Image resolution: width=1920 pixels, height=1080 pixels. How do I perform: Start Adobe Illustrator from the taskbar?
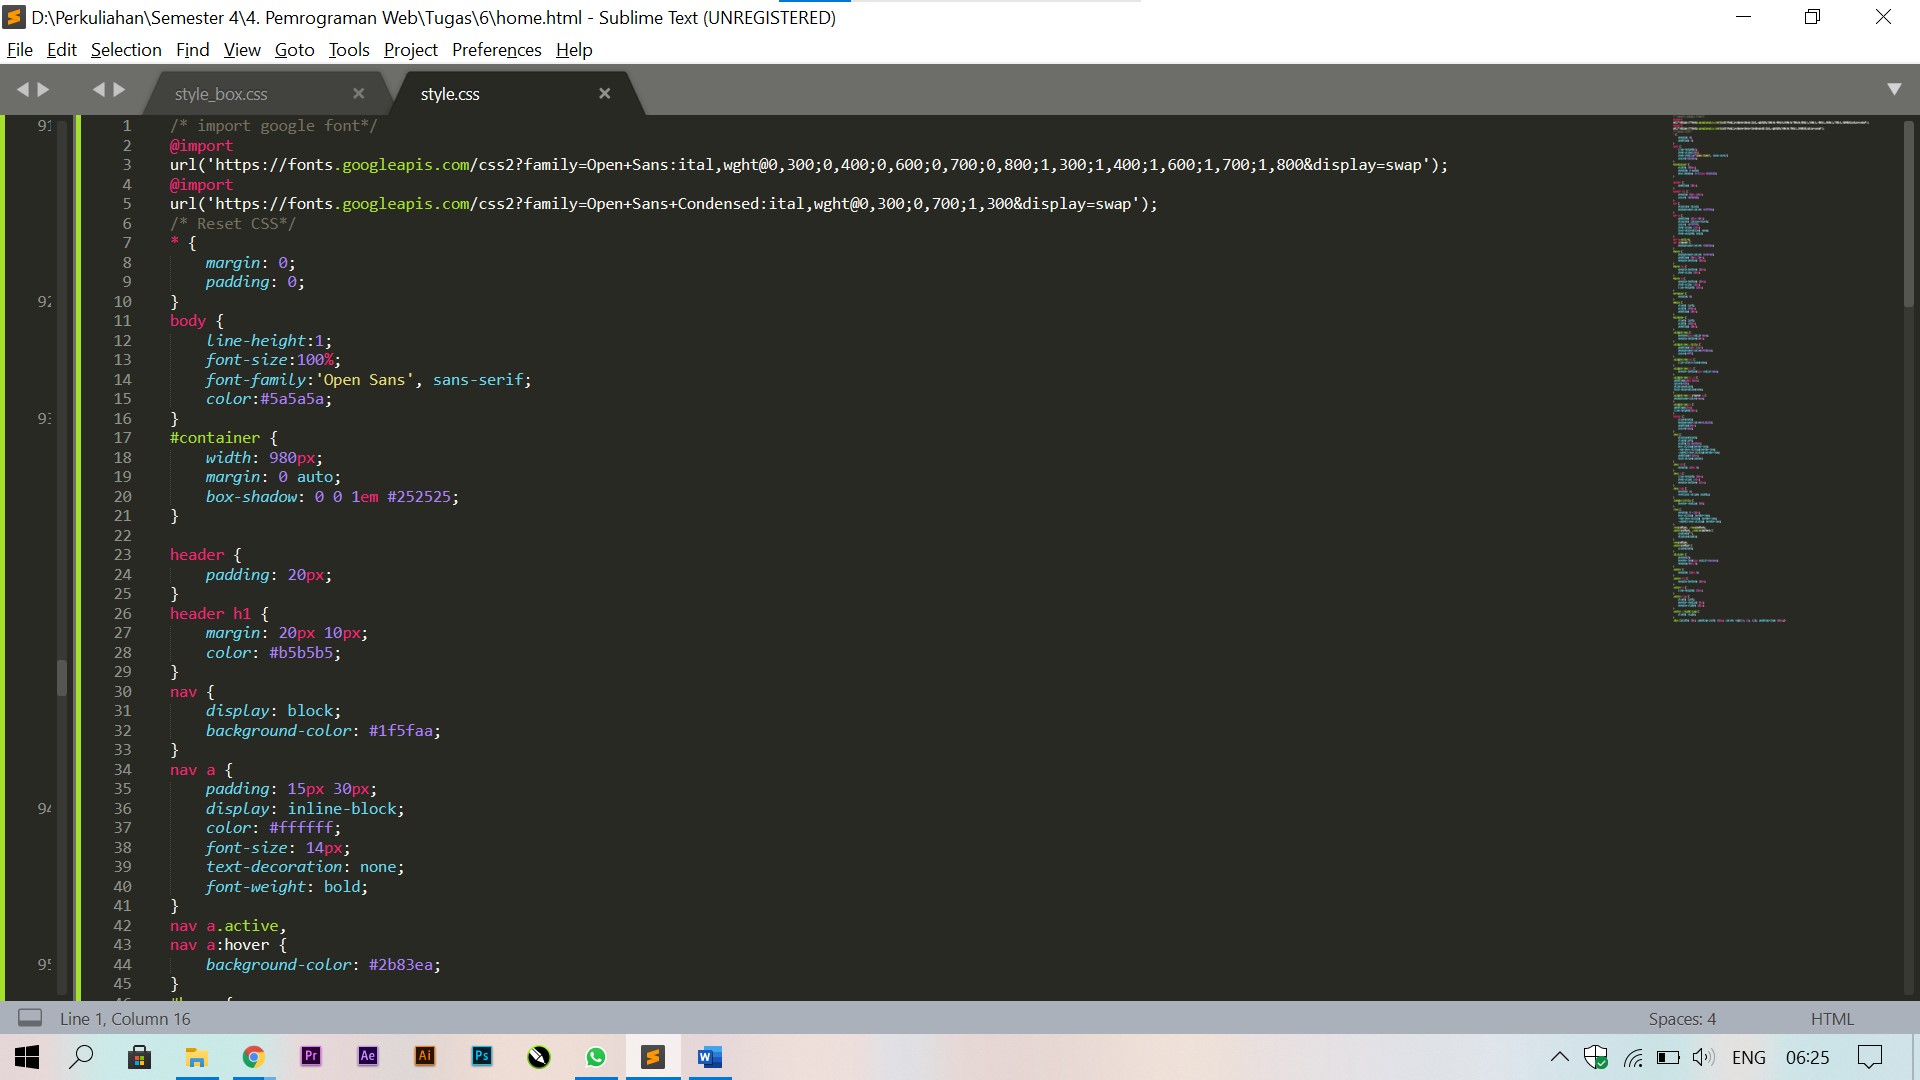[424, 1057]
